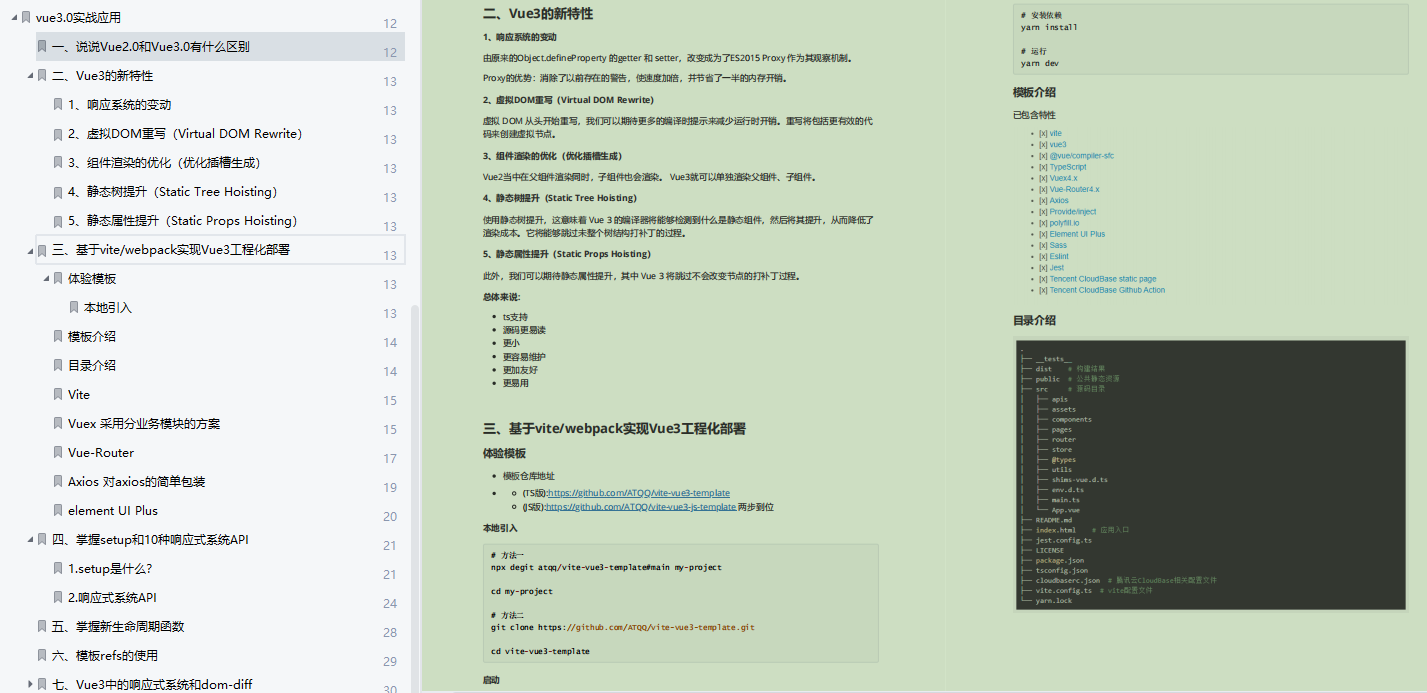Select the "四、掌握setup和10种响应式系统API" outline entry
Screen dimensions: 1427x693
[150, 539]
